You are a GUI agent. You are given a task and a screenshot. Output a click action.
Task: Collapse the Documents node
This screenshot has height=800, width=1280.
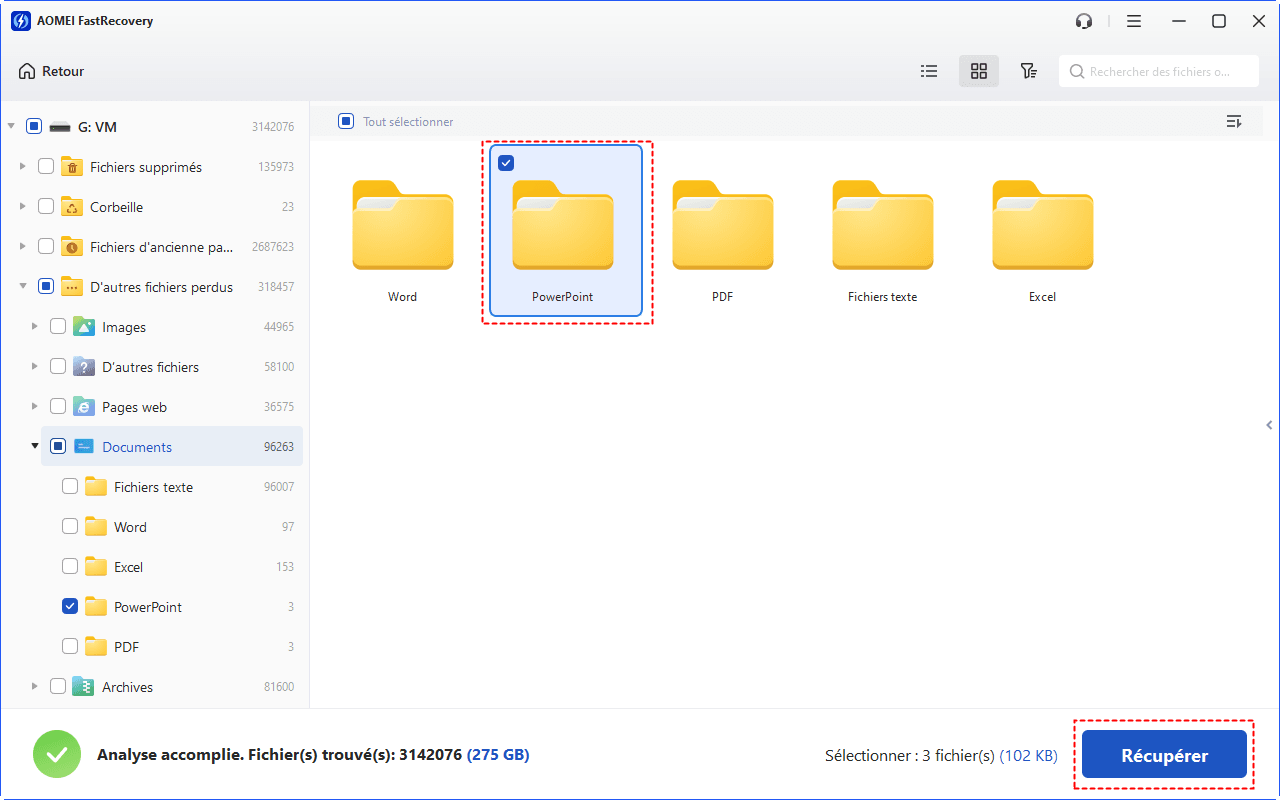point(35,447)
